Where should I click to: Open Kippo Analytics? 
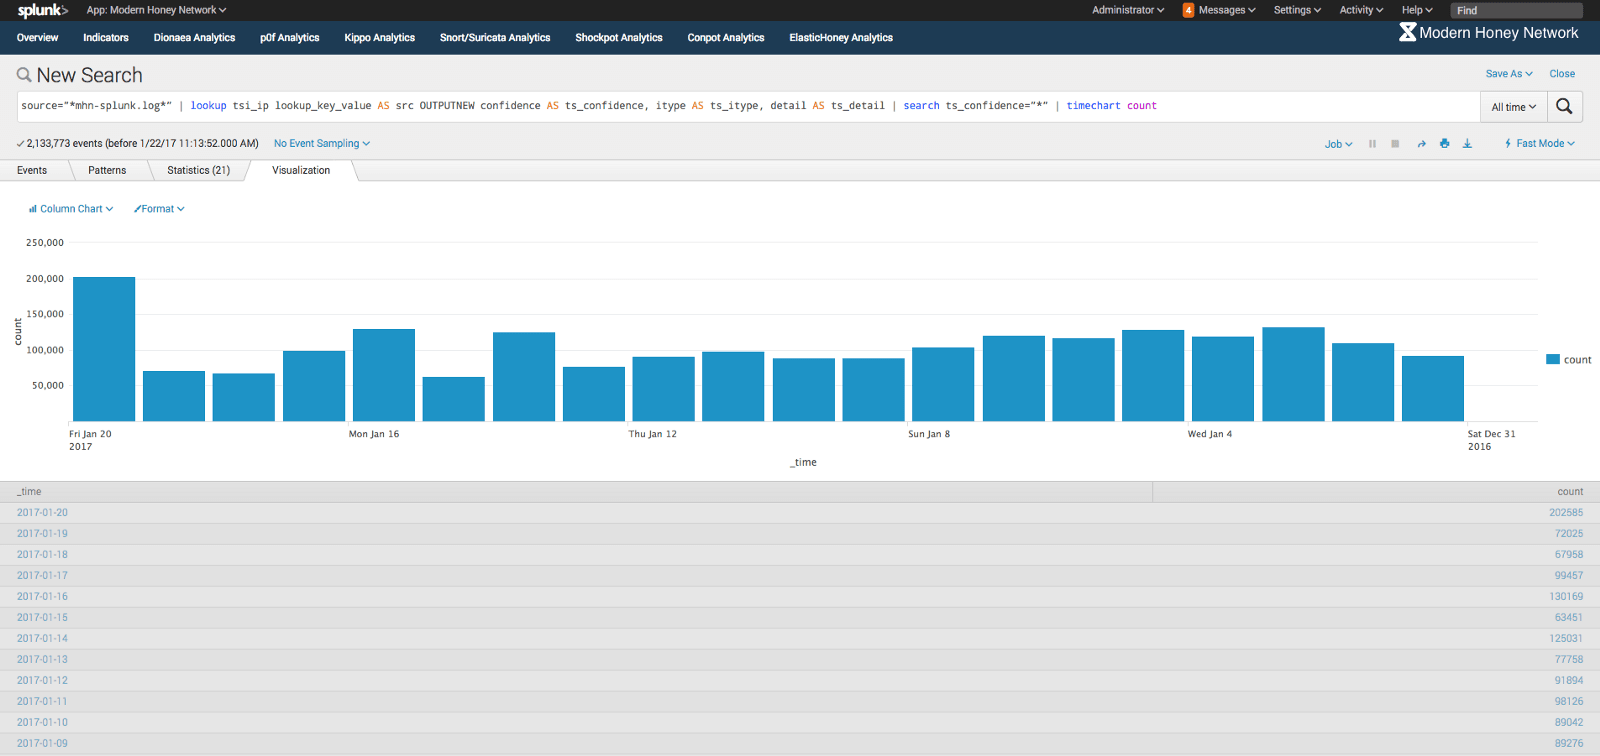(379, 38)
